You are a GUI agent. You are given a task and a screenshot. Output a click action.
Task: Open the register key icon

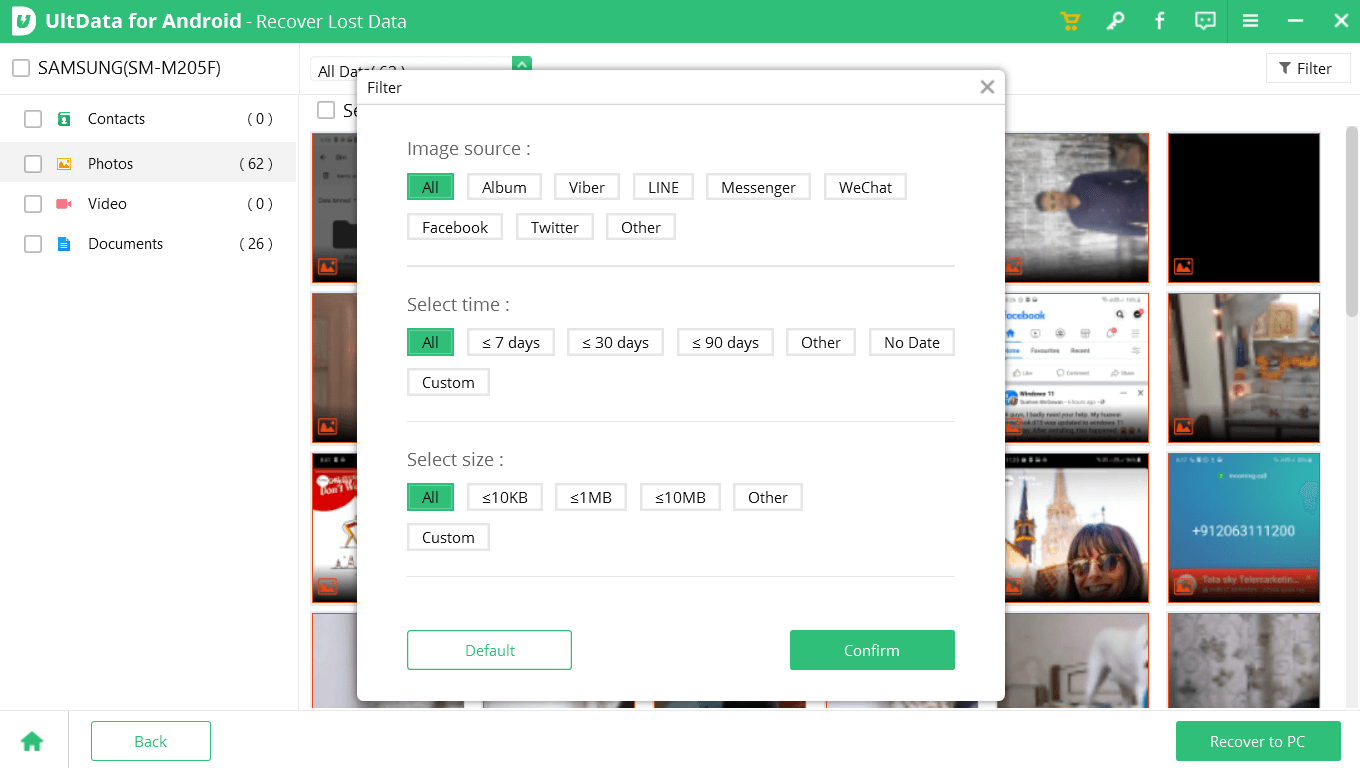tap(1115, 21)
